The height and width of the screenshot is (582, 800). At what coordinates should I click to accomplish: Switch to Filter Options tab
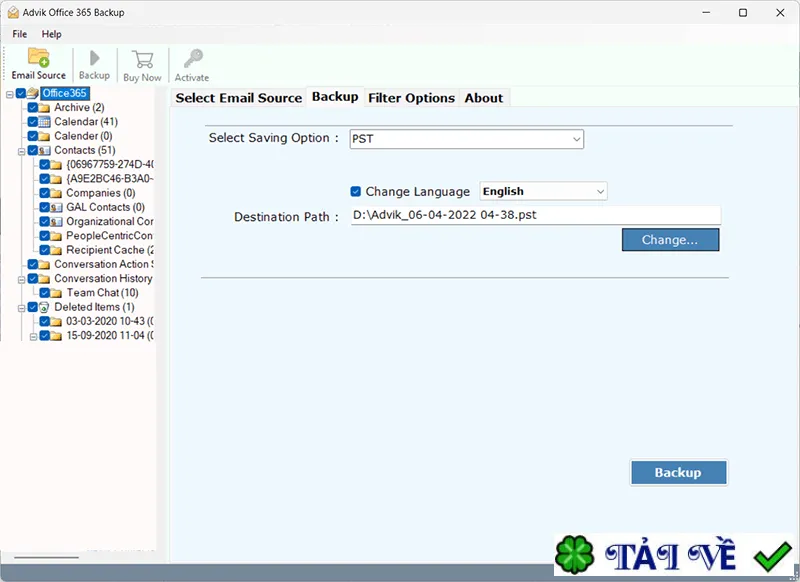point(411,98)
